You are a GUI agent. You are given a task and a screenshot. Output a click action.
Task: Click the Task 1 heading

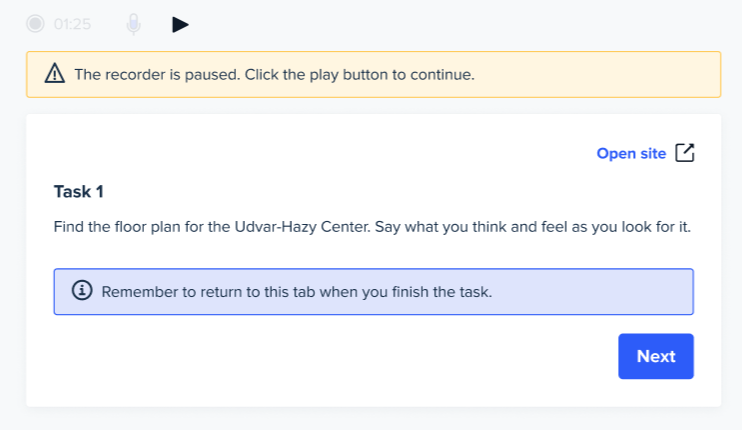[x=79, y=192]
